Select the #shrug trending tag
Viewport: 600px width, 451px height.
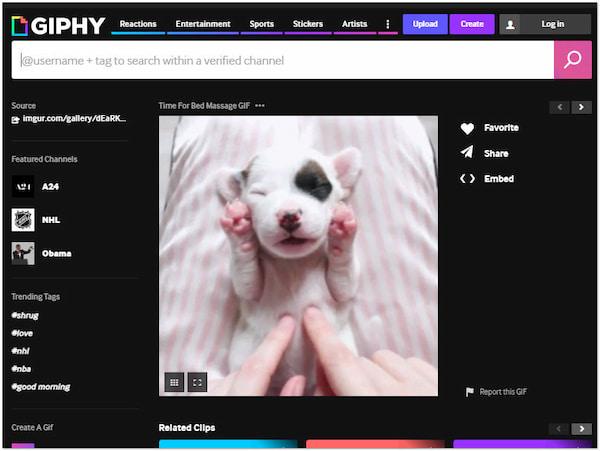(25, 316)
